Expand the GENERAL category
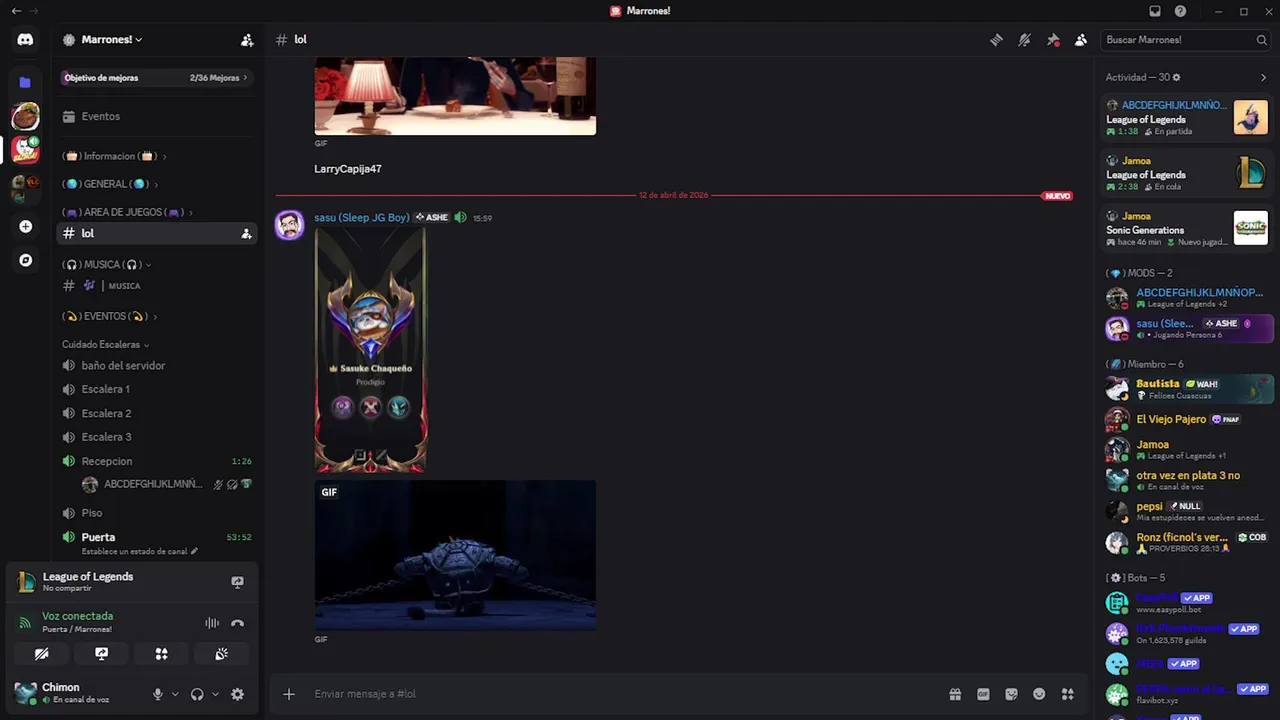The image size is (1280, 720). coord(110,184)
